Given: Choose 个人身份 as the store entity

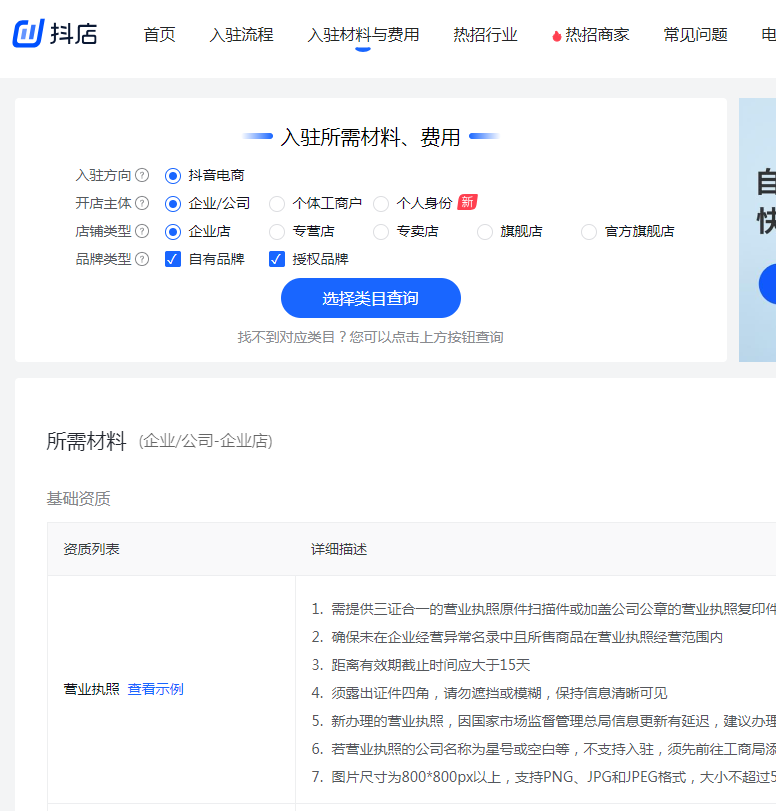Looking at the screenshot, I should [x=381, y=204].
